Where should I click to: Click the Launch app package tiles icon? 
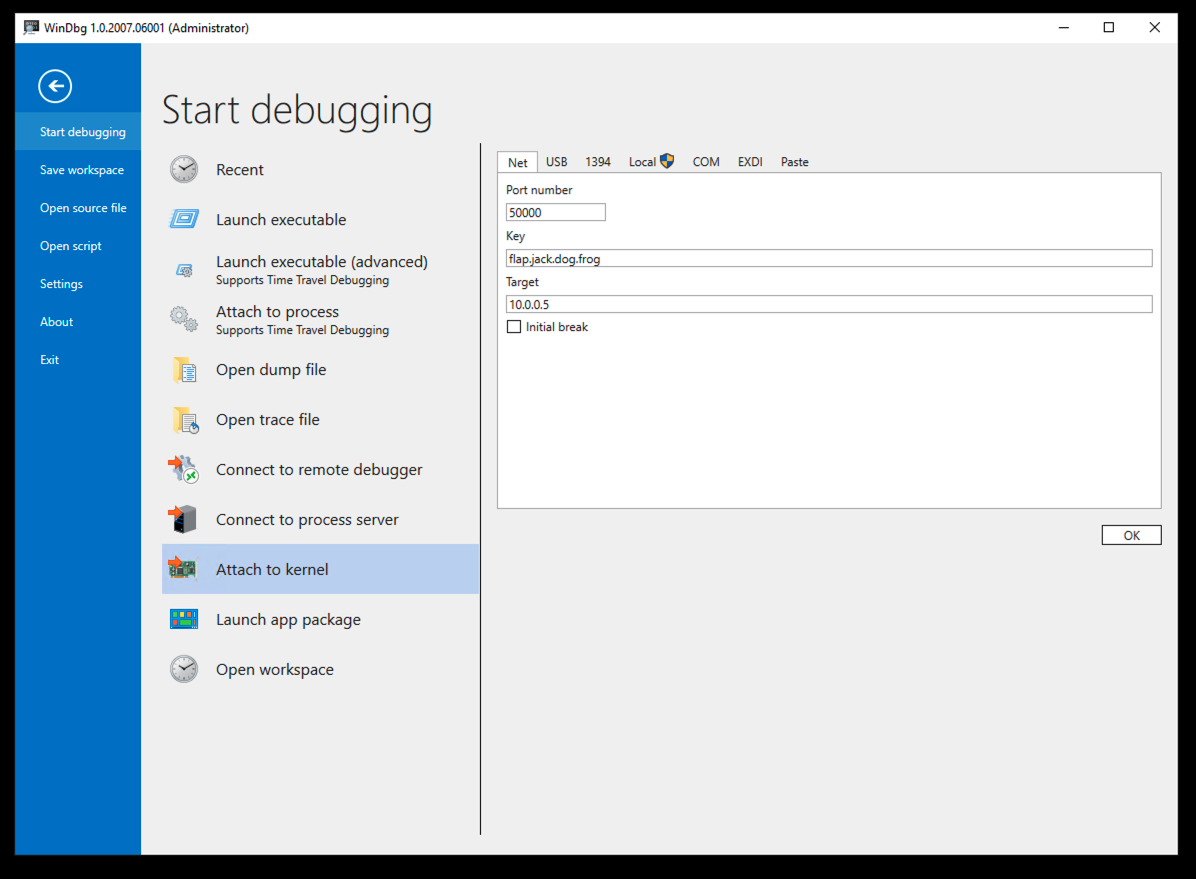click(184, 619)
